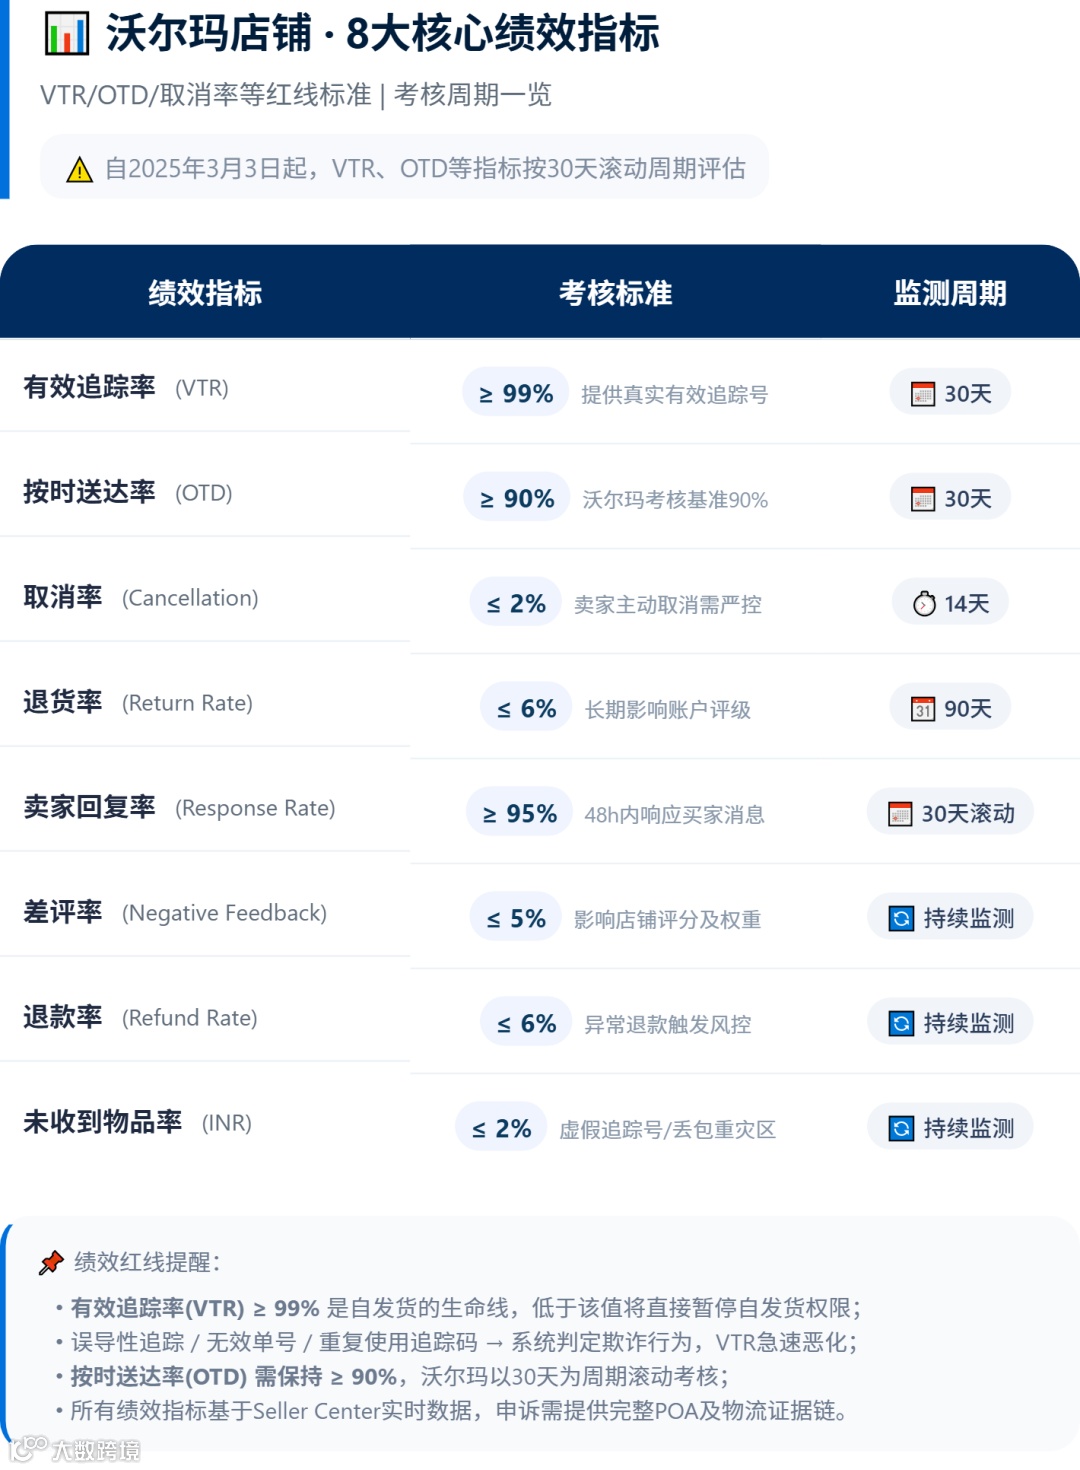Click the 有效追踪率 metric name

coord(90,387)
